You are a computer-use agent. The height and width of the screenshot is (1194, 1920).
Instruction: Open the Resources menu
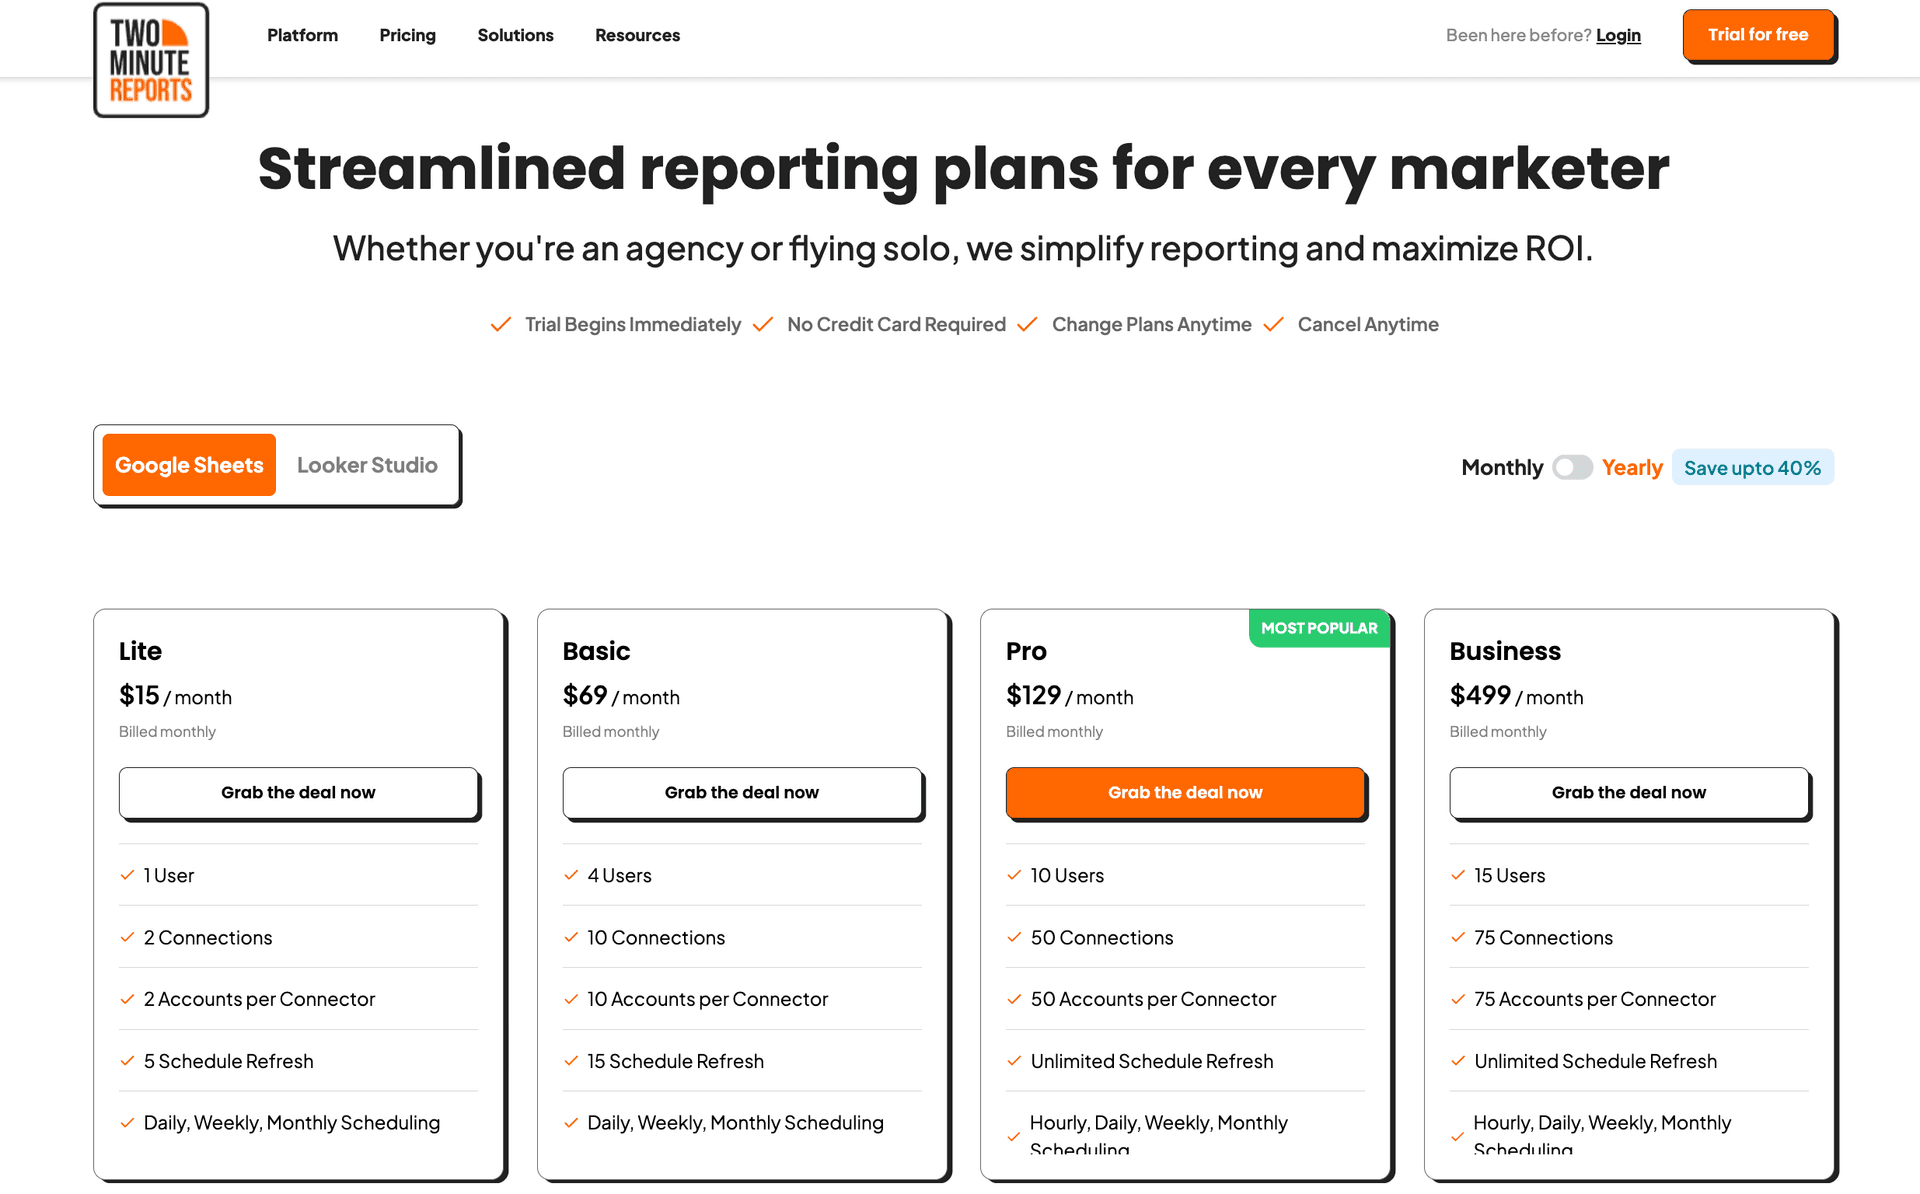pyautogui.click(x=637, y=35)
